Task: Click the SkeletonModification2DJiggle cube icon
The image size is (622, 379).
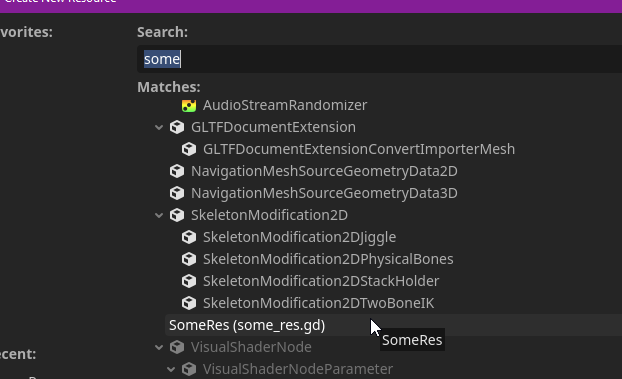Action: pyautogui.click(x=189, y=237)
